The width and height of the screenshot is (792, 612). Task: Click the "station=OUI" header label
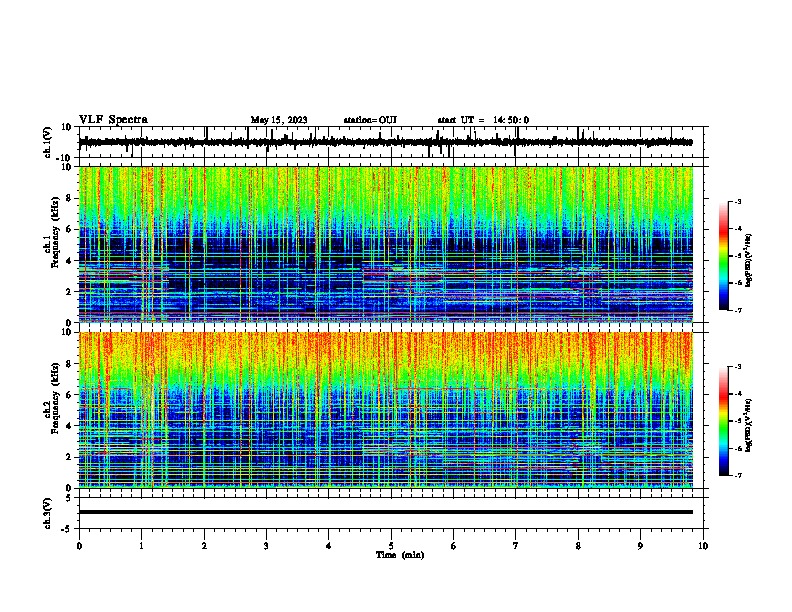click(x=370, y=120)
